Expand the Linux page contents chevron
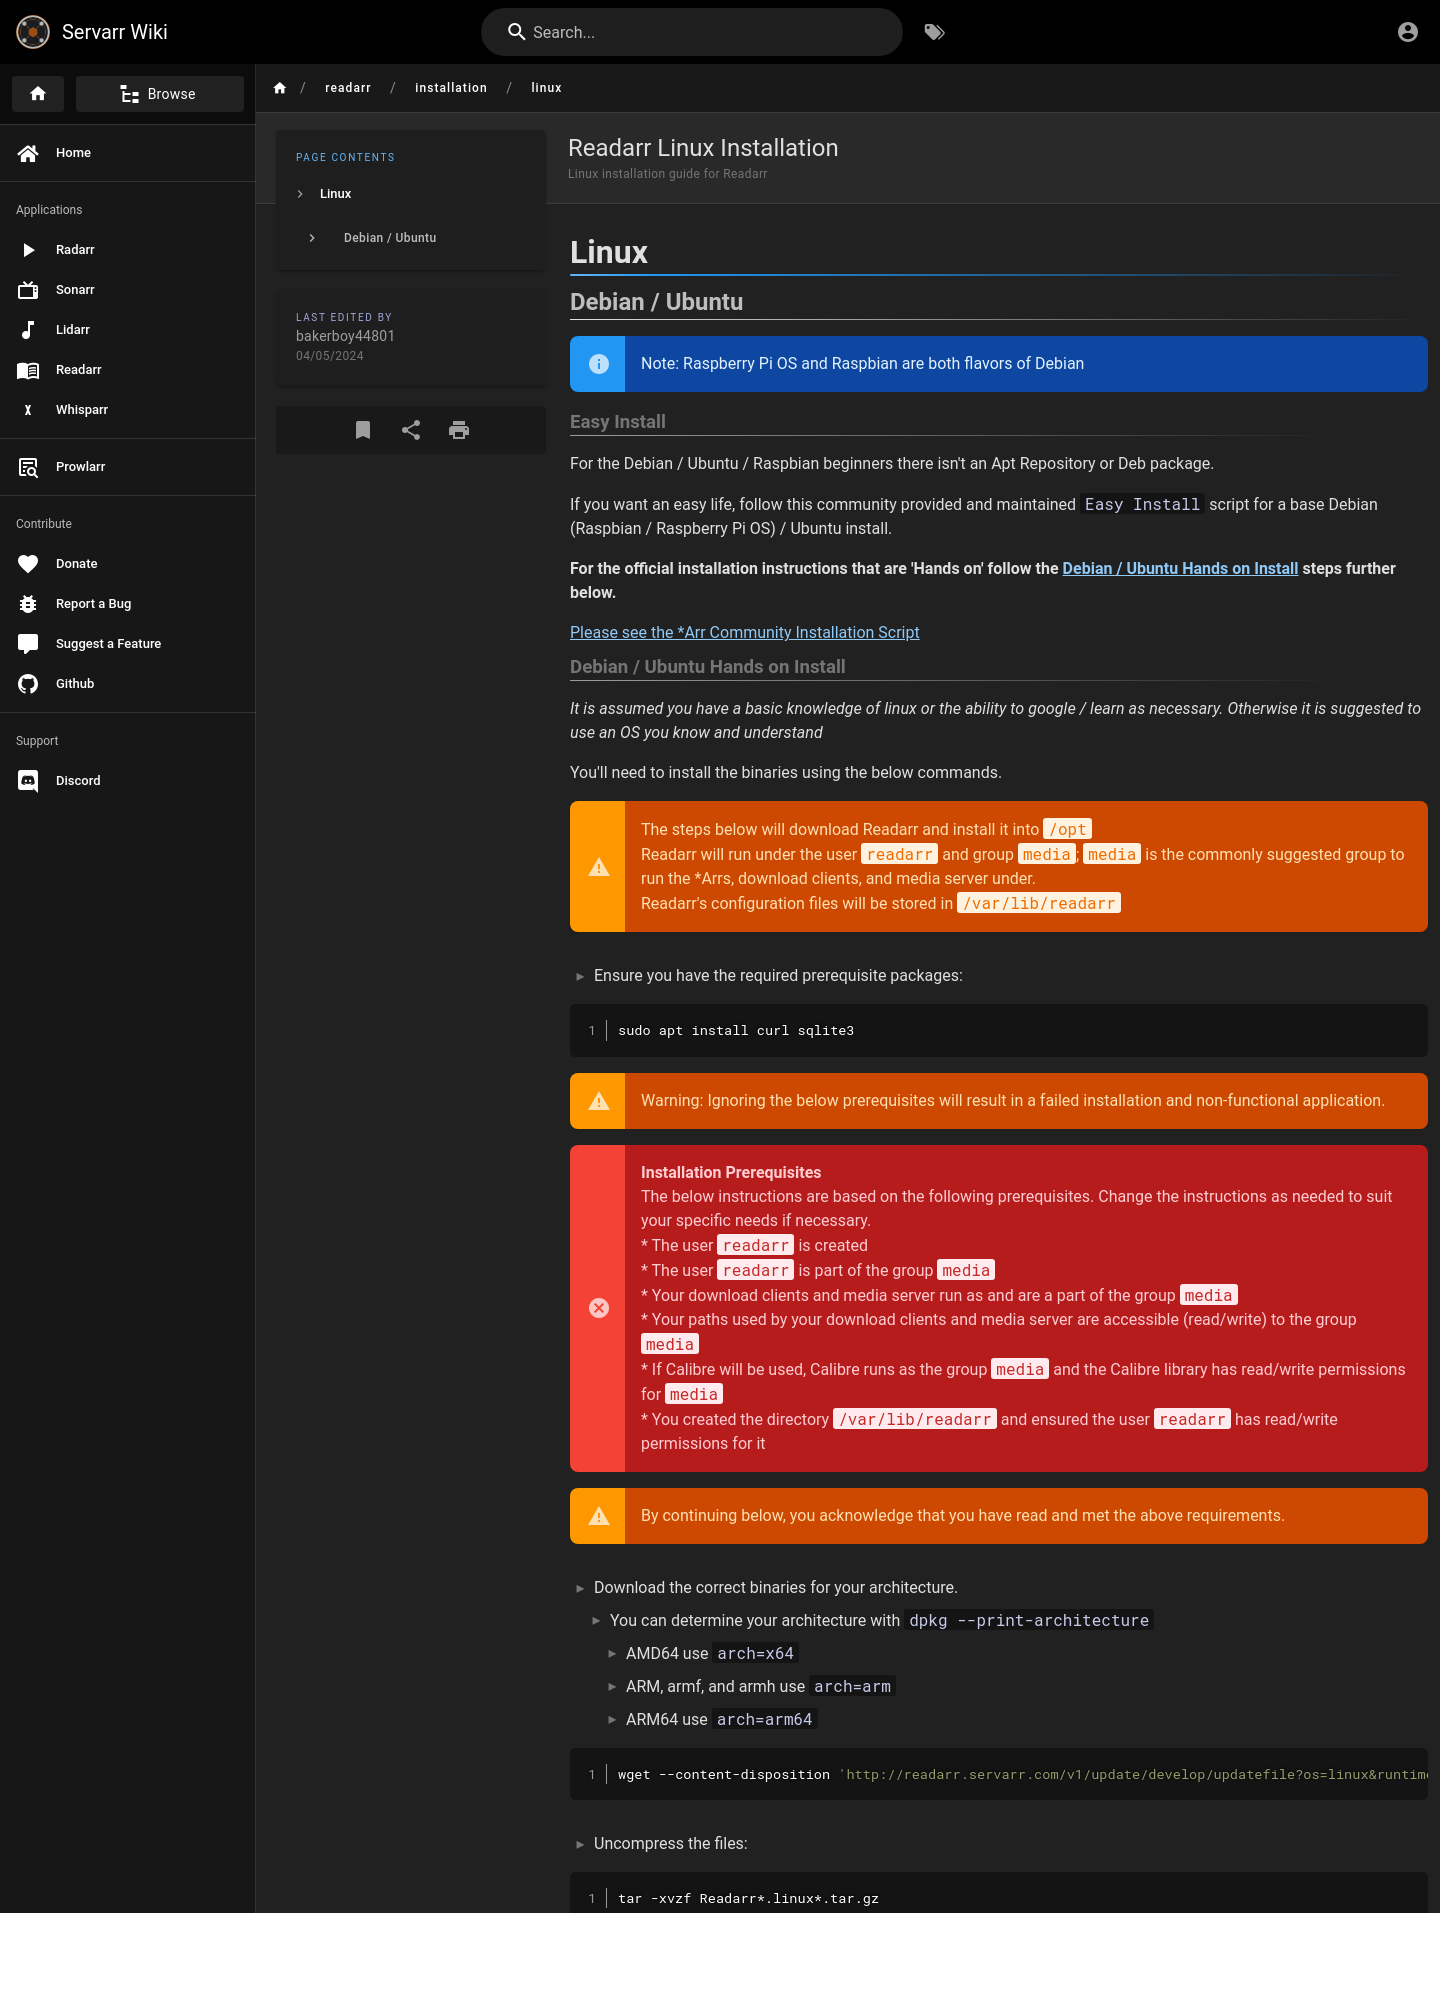This screenshot has width=1440, height=2000. 300,194
